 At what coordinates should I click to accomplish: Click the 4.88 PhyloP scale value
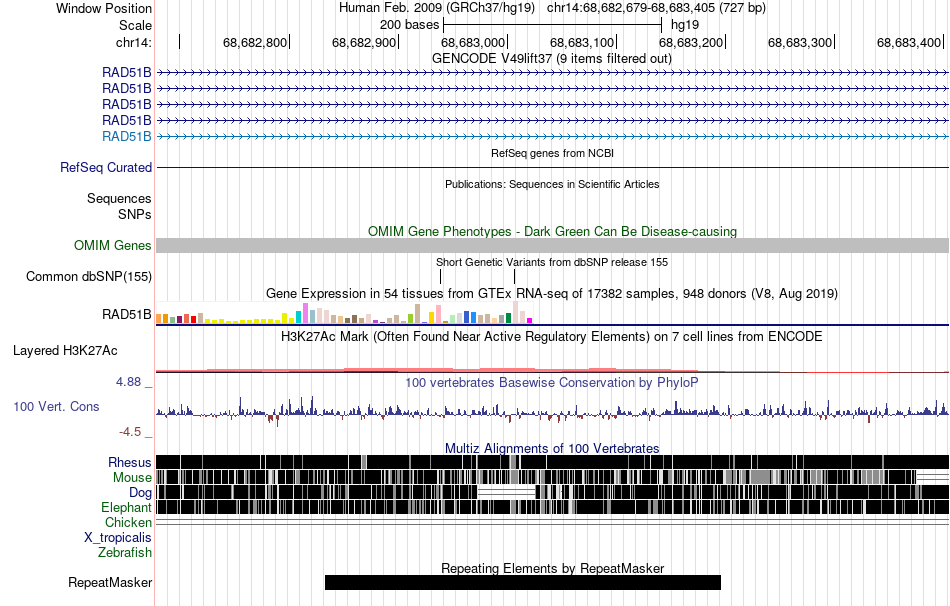(128, 382)
